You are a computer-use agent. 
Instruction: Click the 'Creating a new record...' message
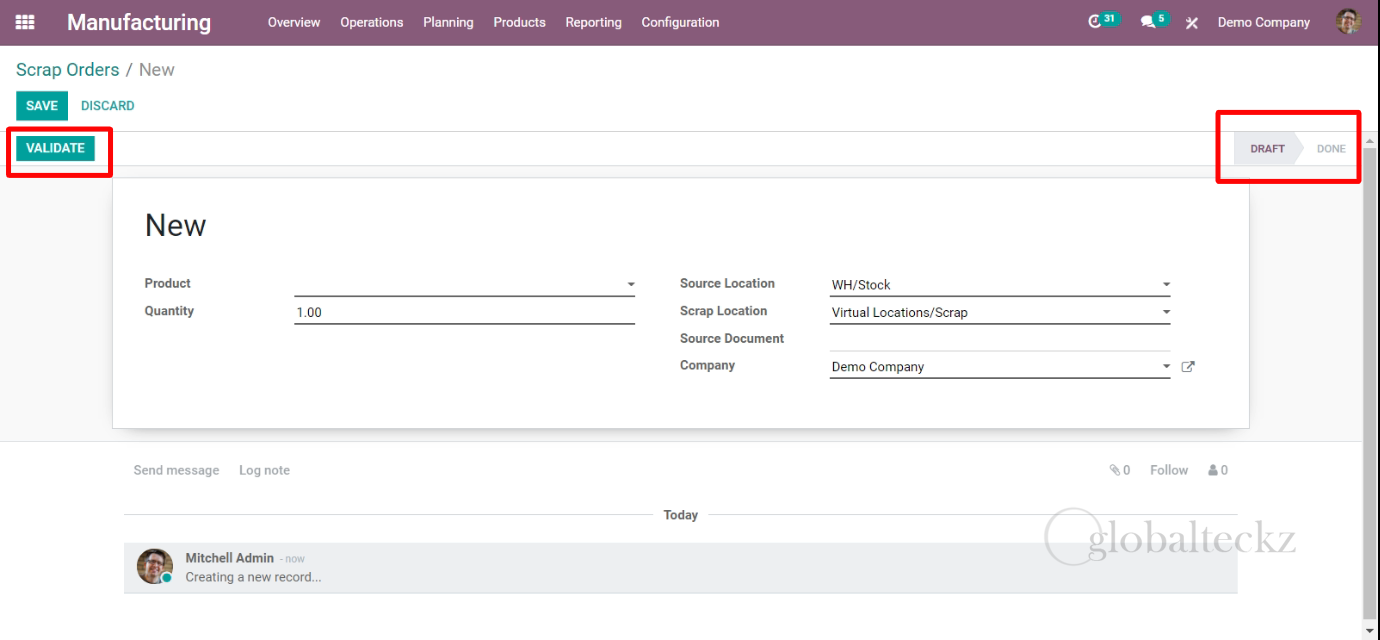tap(253, 577)
